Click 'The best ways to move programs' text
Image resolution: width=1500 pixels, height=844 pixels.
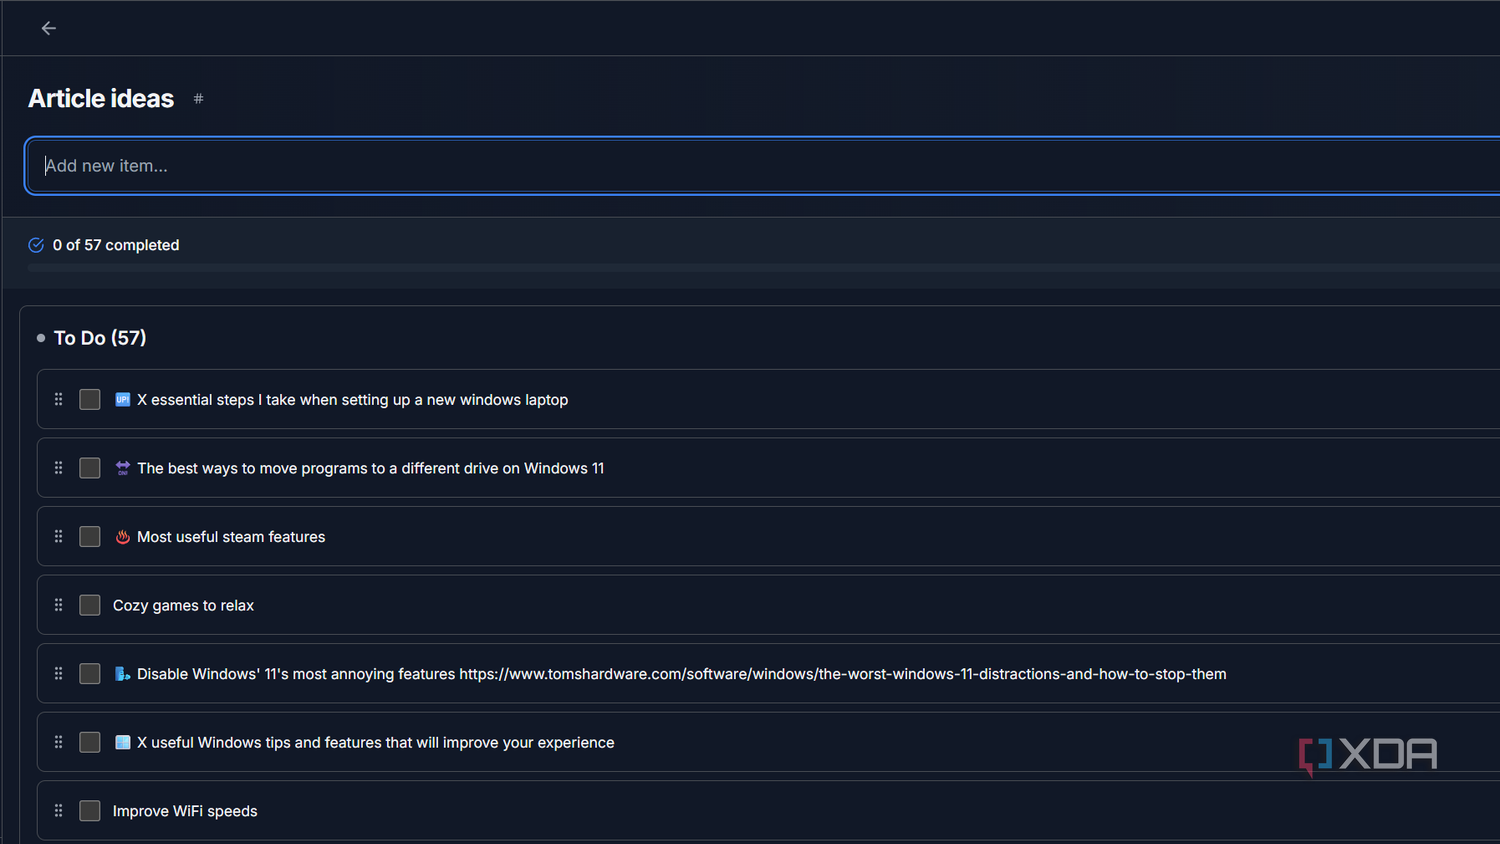pos(370,468)
